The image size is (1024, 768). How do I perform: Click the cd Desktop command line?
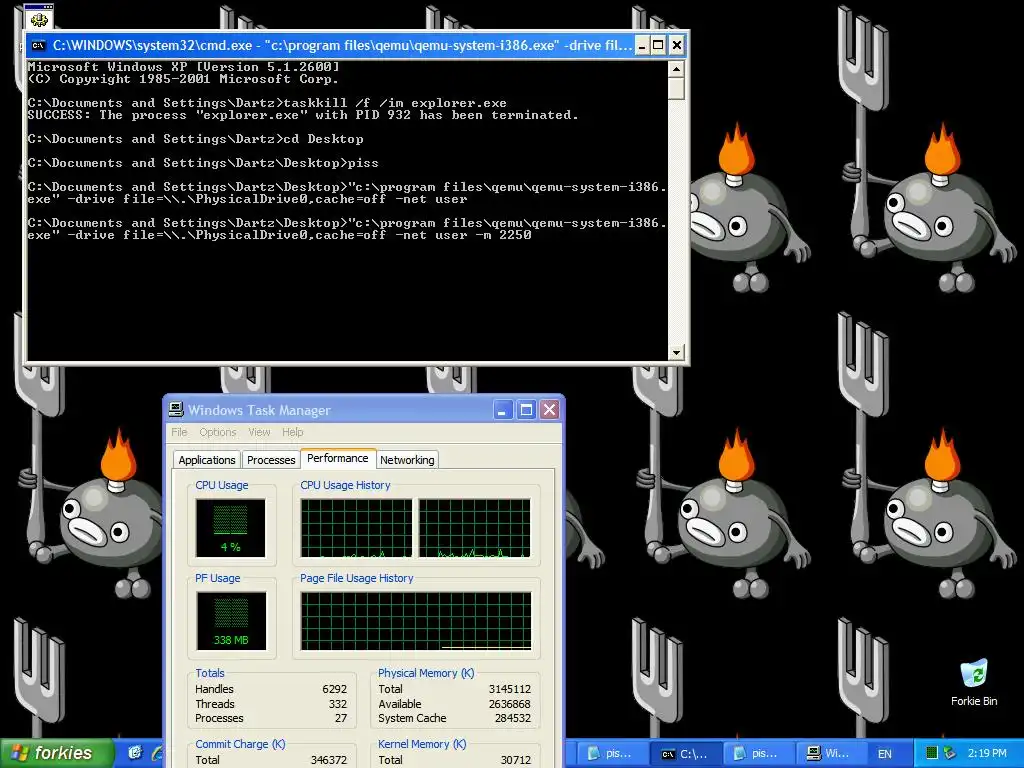(195, 139)
